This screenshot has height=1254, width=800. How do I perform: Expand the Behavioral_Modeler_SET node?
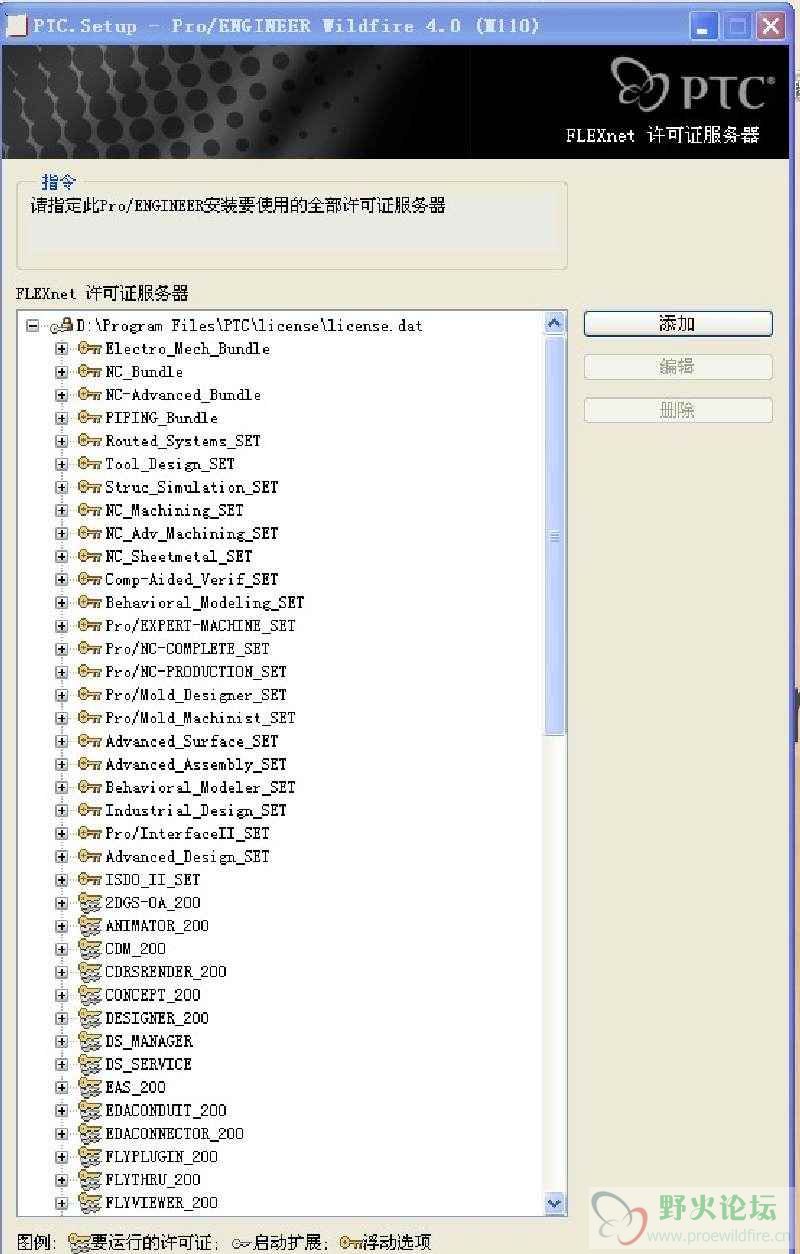click(x=61, y=787)
